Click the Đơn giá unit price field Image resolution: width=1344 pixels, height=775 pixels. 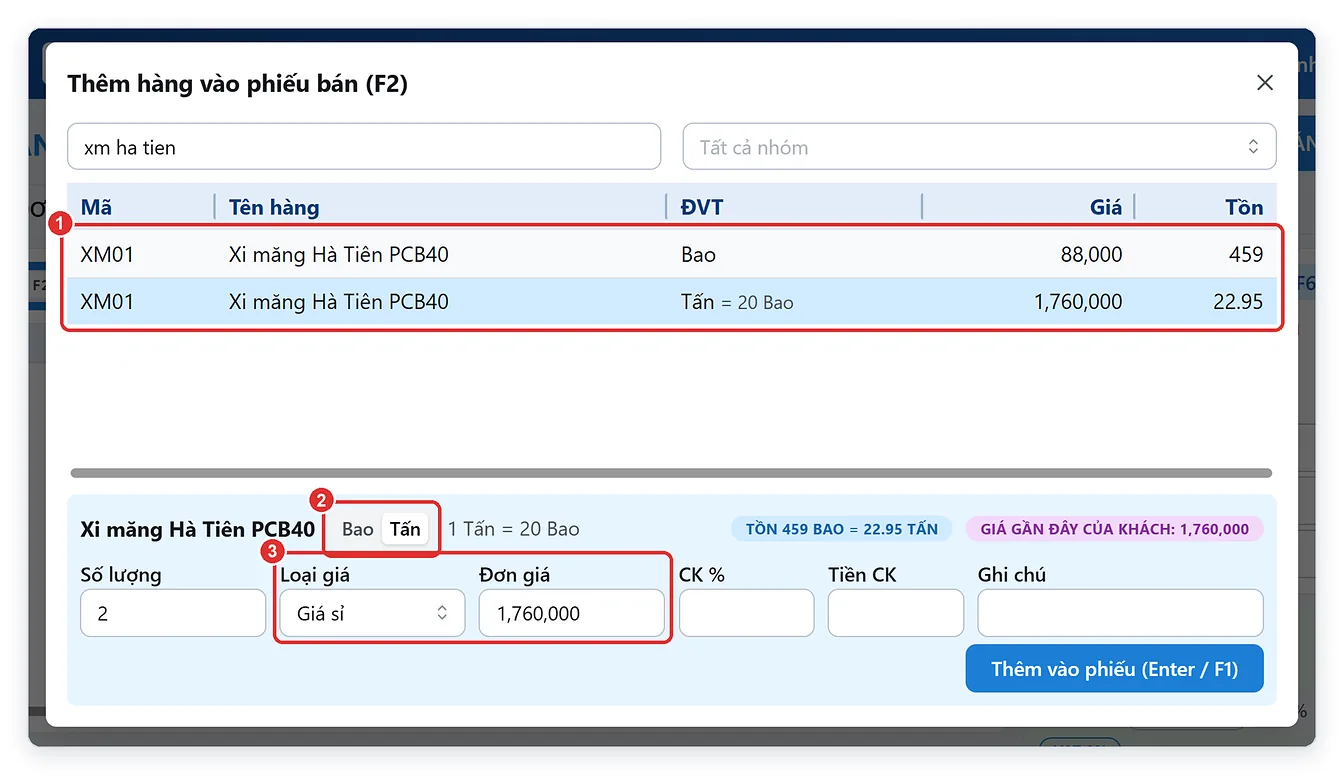tap(572, 613)
